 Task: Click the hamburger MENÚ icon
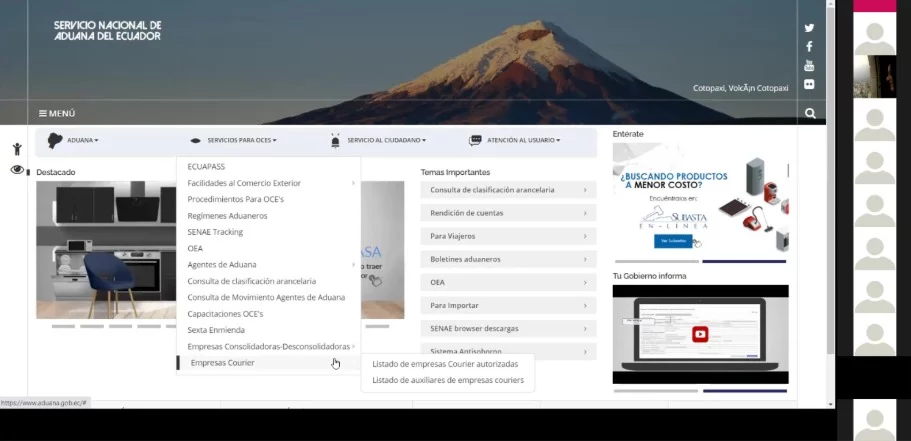point(44,114)
